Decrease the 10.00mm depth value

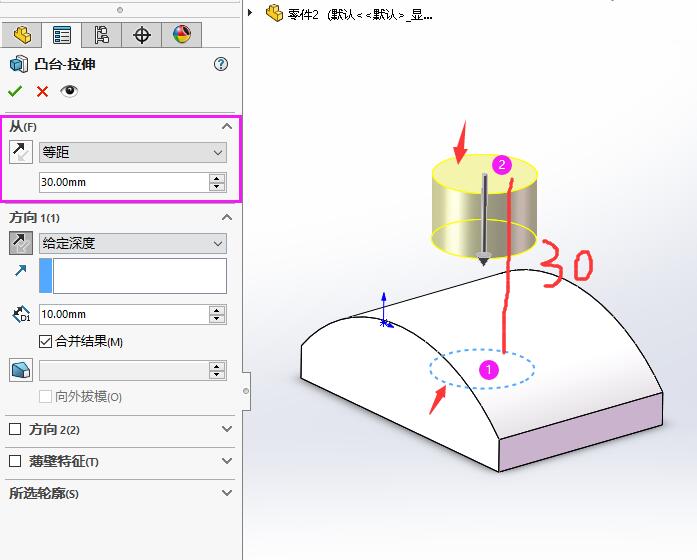click(217, 319)
